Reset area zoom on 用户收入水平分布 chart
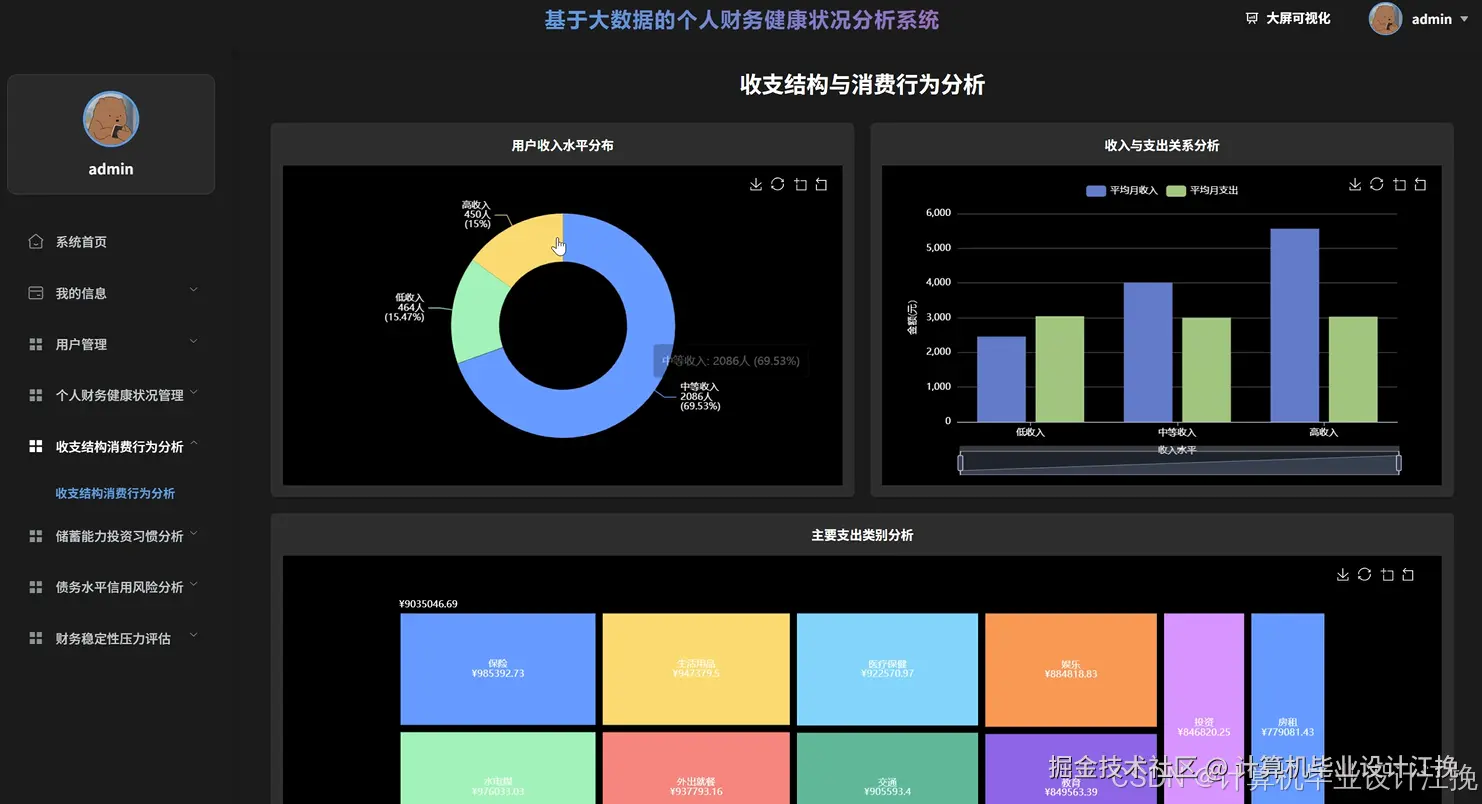This screenshot has width=1482, height=804. (x=821, y=184)
